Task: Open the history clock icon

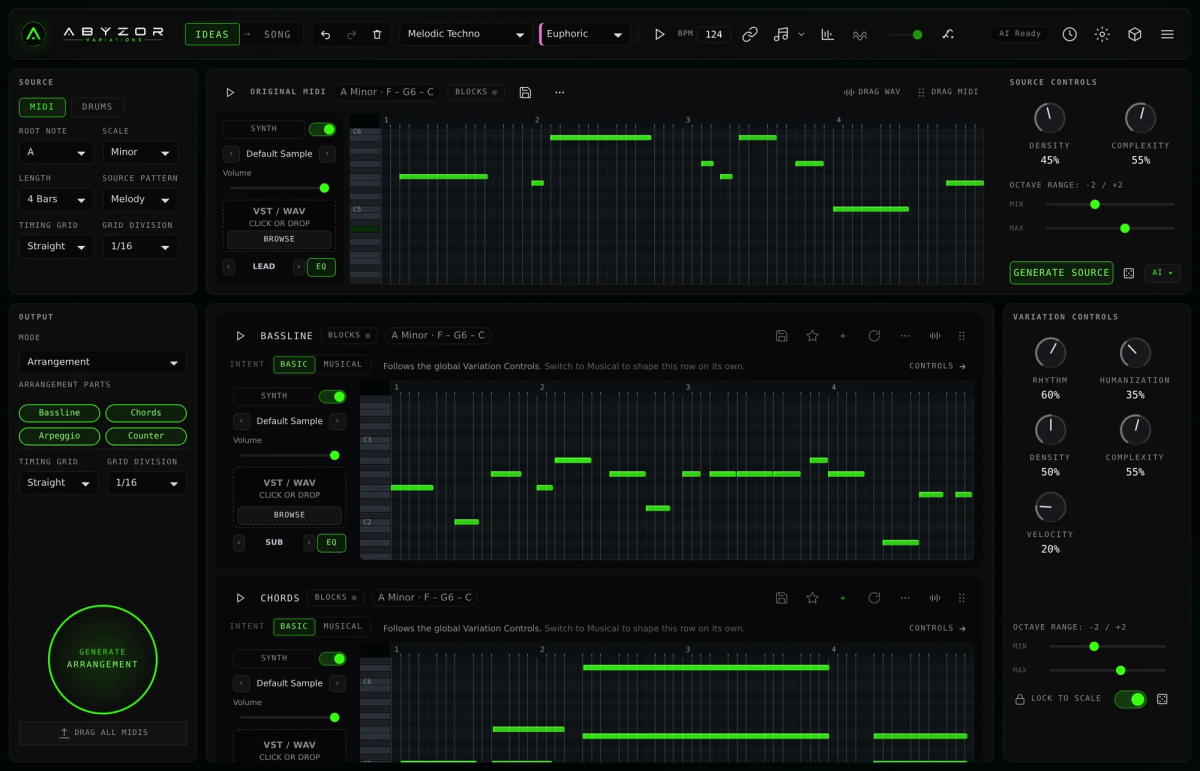Action: (x=1070, y=34)
